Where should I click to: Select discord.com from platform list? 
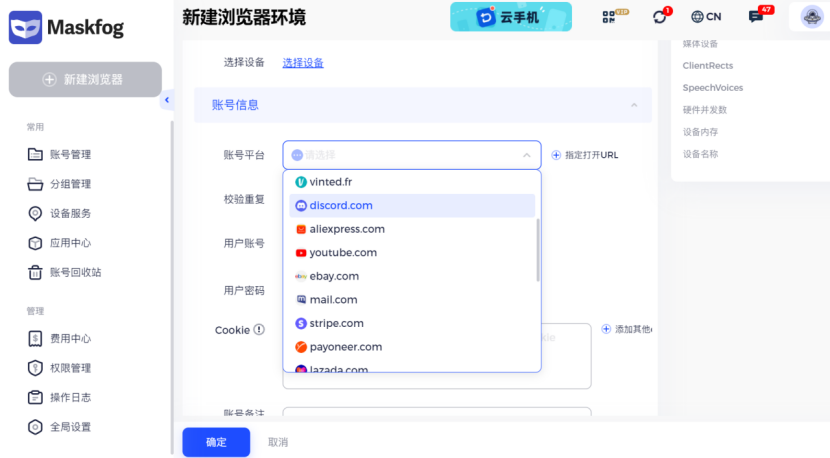coord(412,205)
